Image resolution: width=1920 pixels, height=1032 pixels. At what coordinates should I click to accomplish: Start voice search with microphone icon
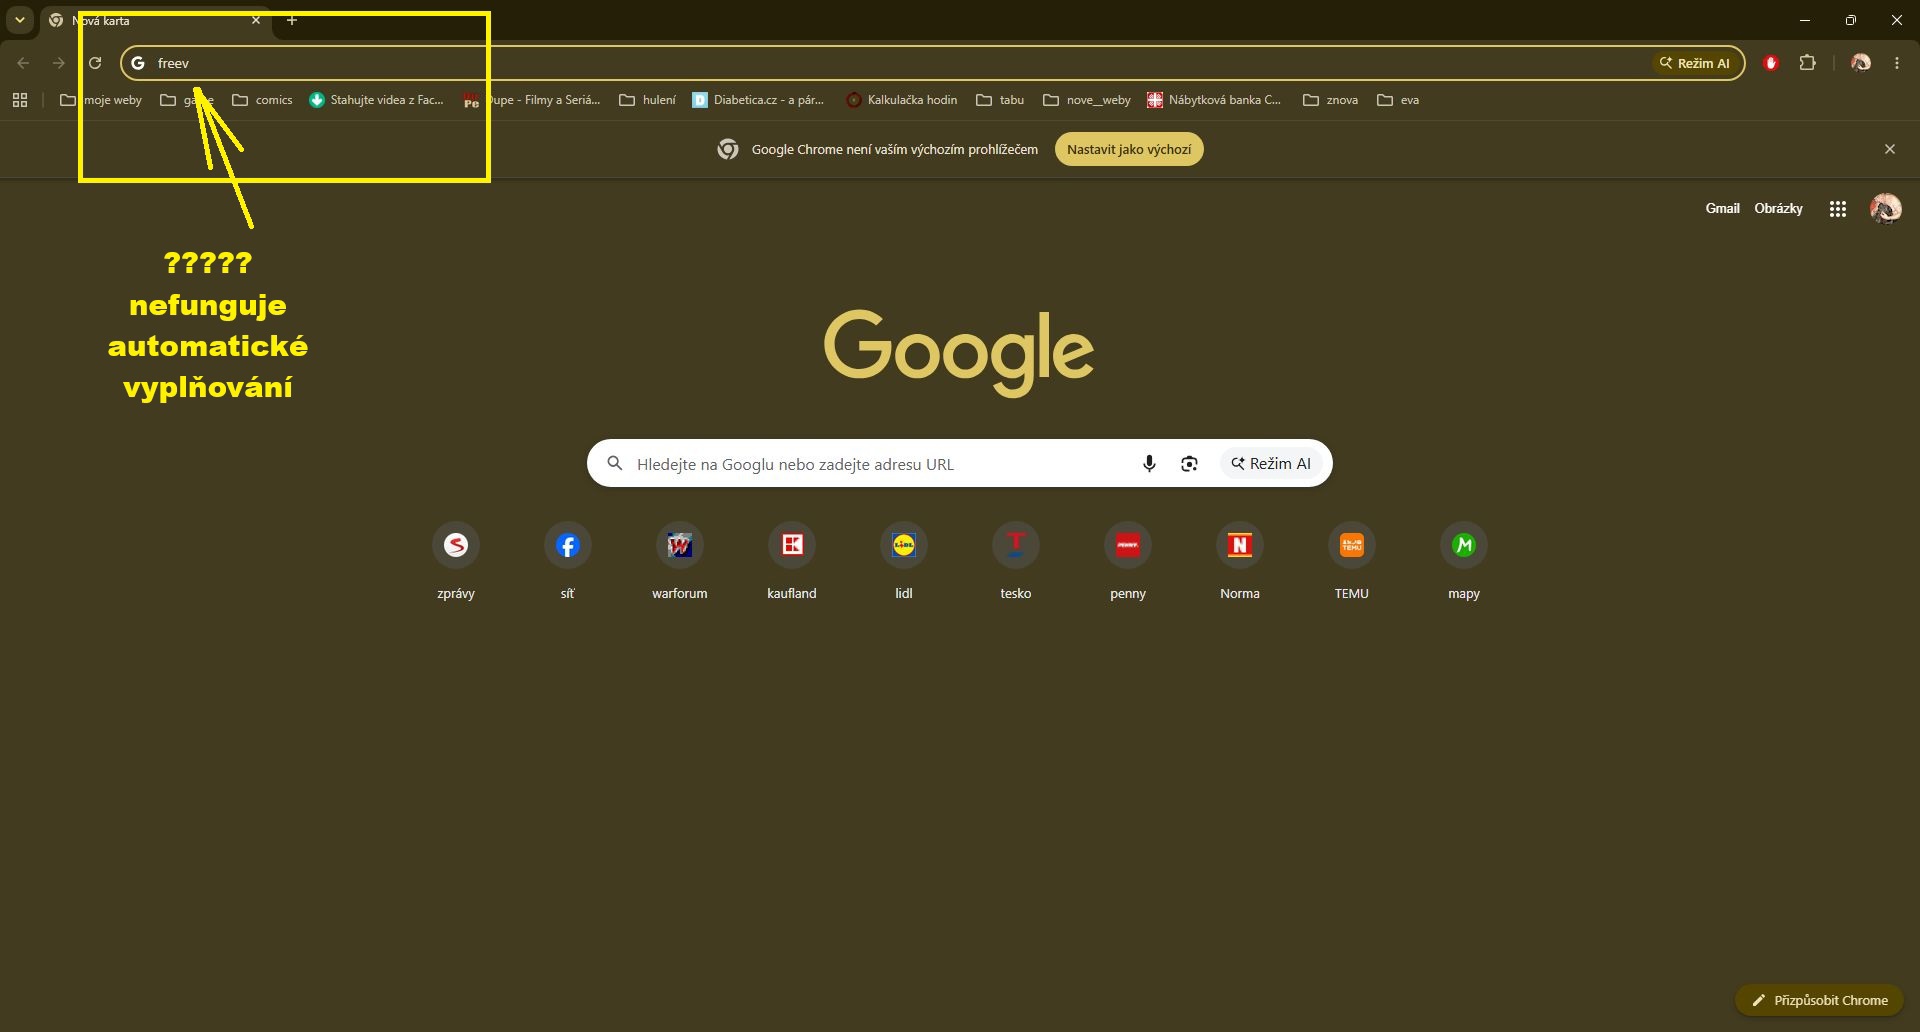pos(1149,463)
